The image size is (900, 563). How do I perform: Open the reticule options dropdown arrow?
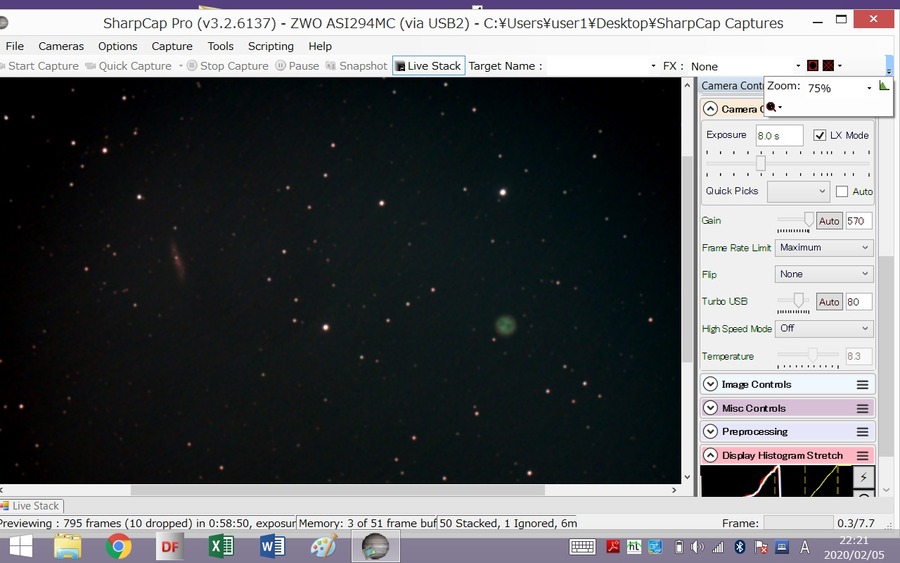click(x=840, y=66)
